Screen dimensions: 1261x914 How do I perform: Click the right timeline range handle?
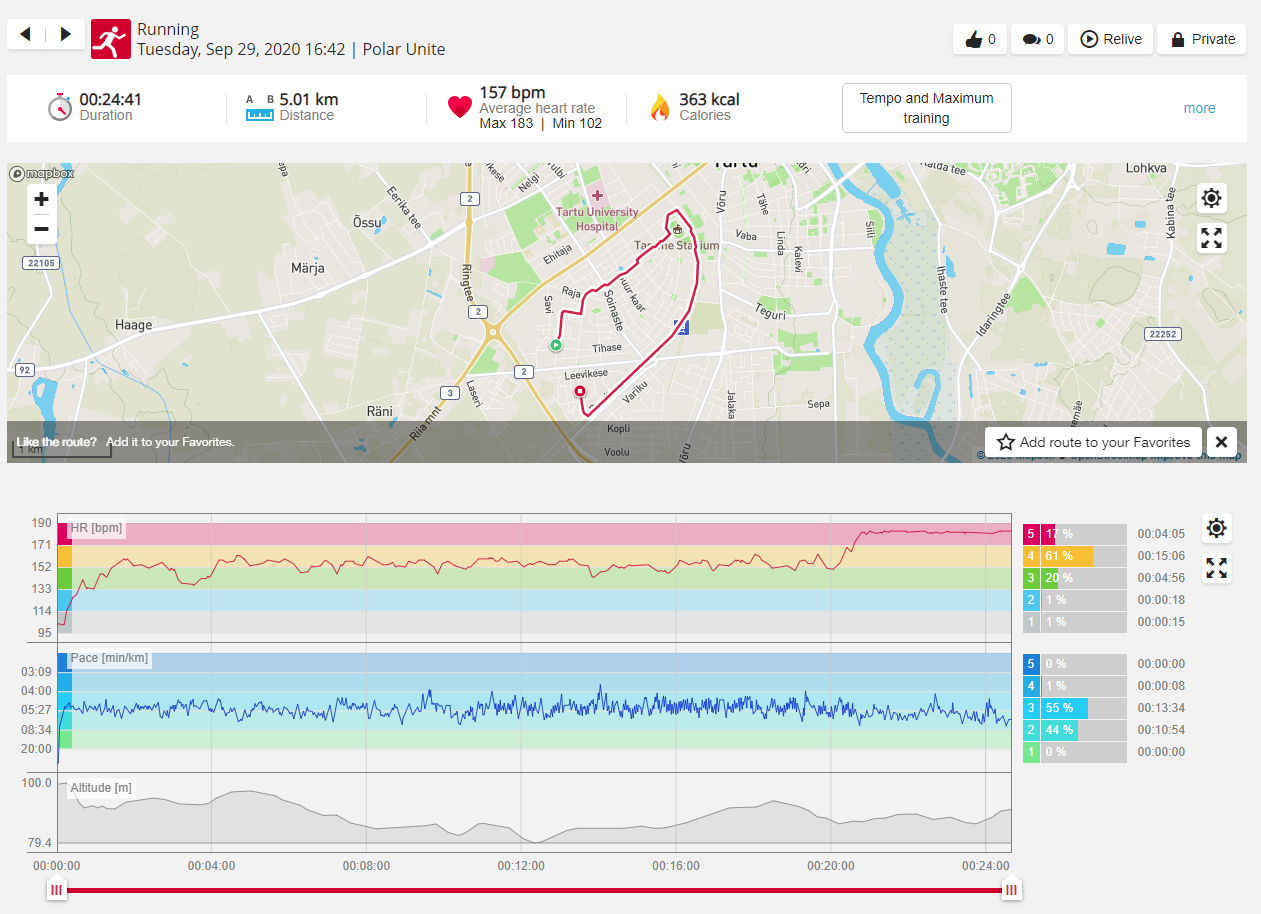click(1011, 888)
